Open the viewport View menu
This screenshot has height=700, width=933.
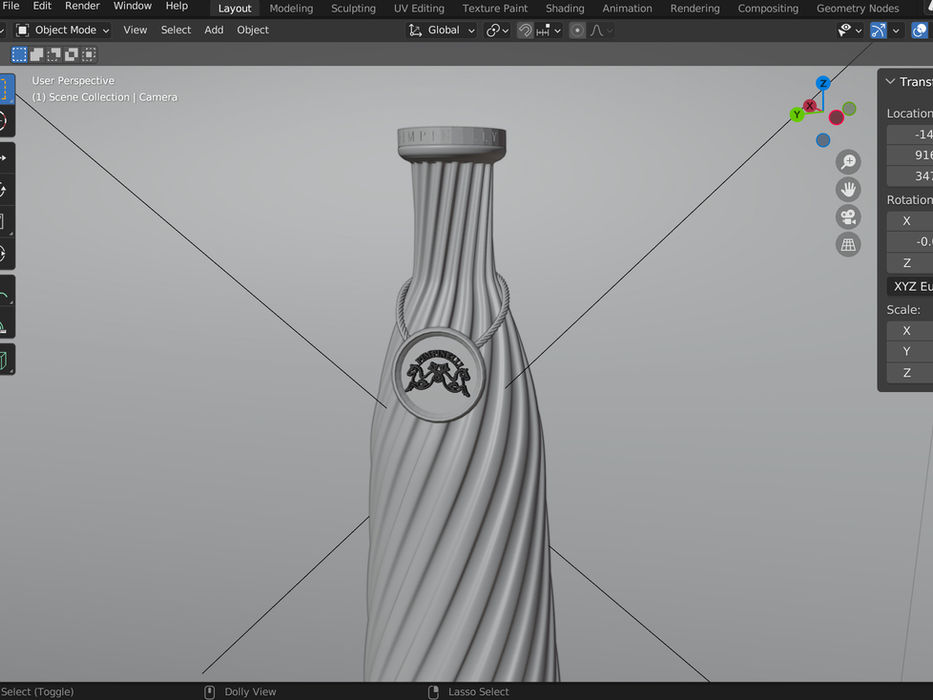point(135,30)
